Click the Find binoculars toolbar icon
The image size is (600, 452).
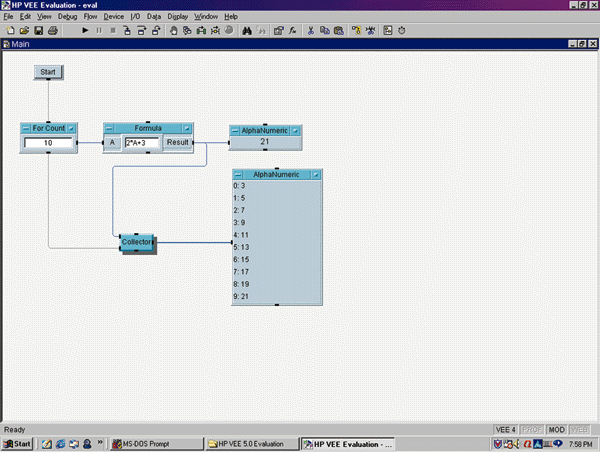coord(247,31)
